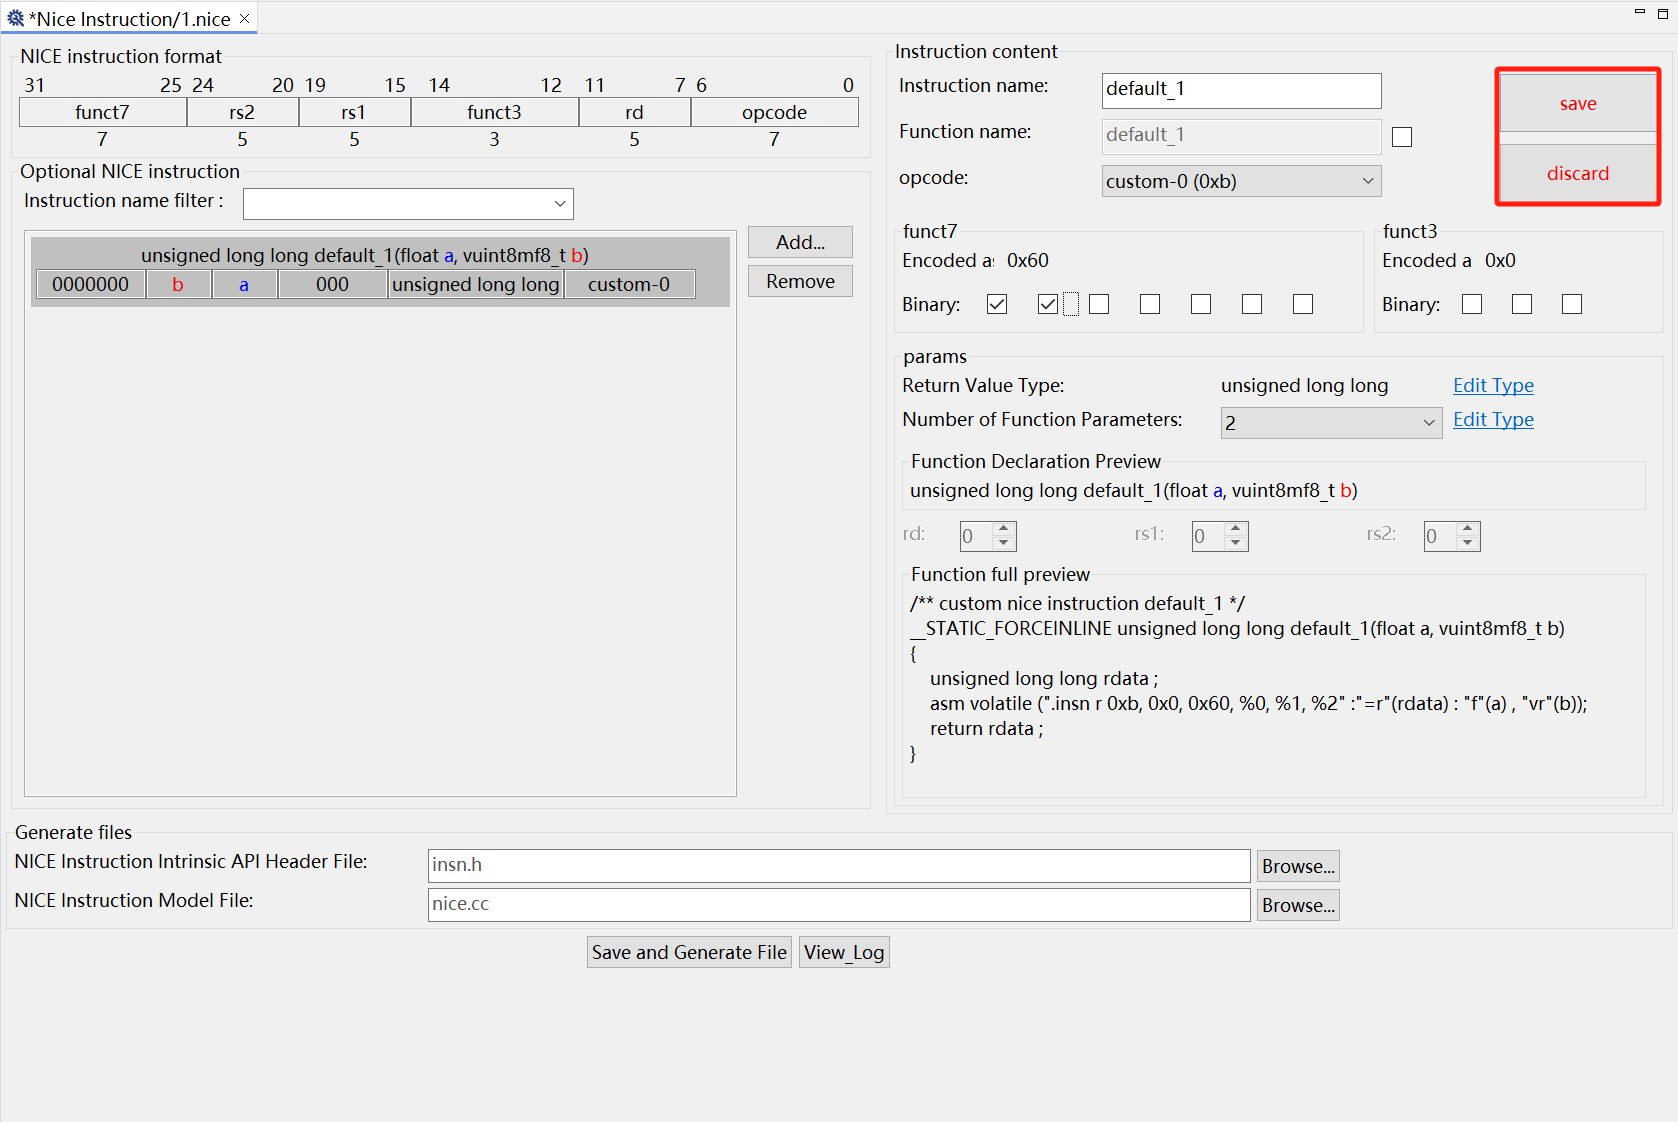
Task: Check the last funct7 binary bit checkbox
Action: coord(1303,304)
